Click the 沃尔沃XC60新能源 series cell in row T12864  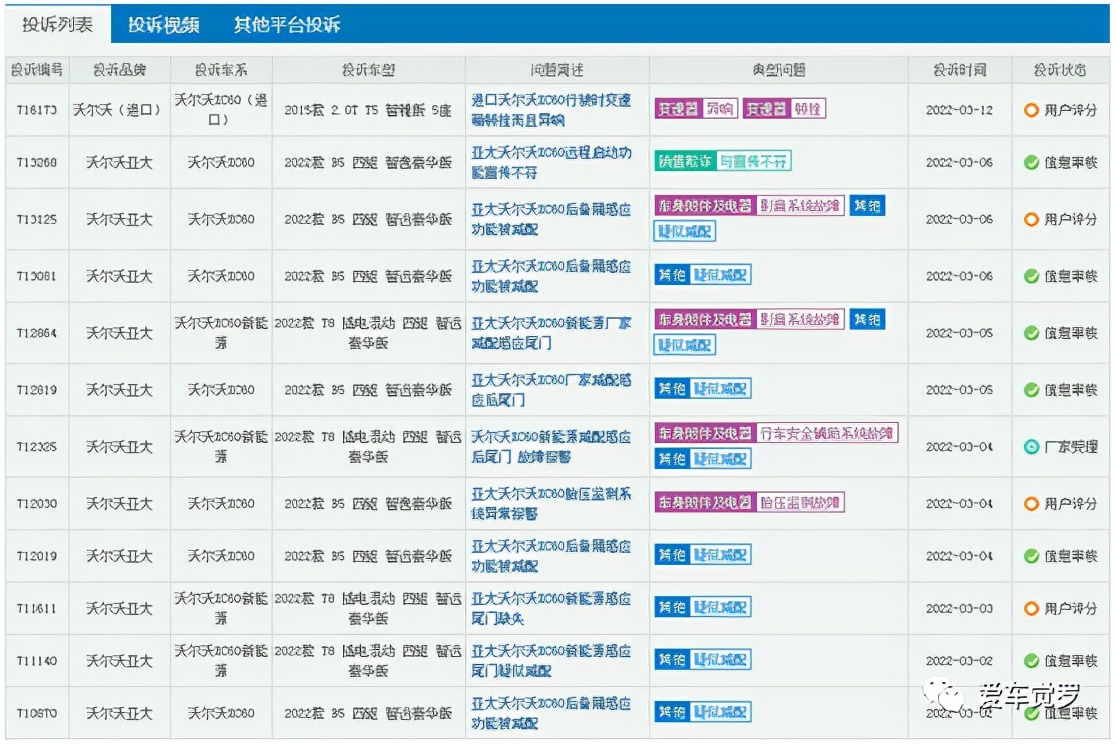click(221, 333)
